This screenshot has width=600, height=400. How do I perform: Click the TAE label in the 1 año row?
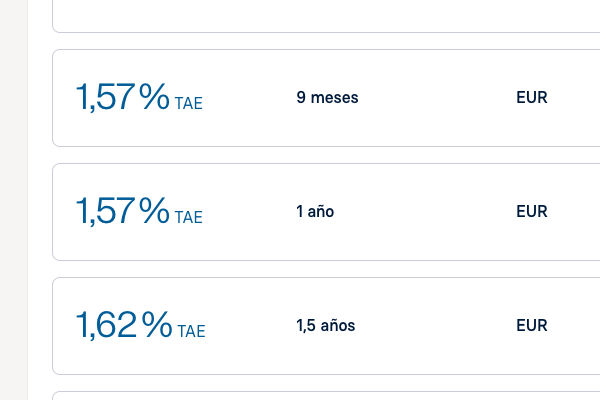click(x=188, y=217)
